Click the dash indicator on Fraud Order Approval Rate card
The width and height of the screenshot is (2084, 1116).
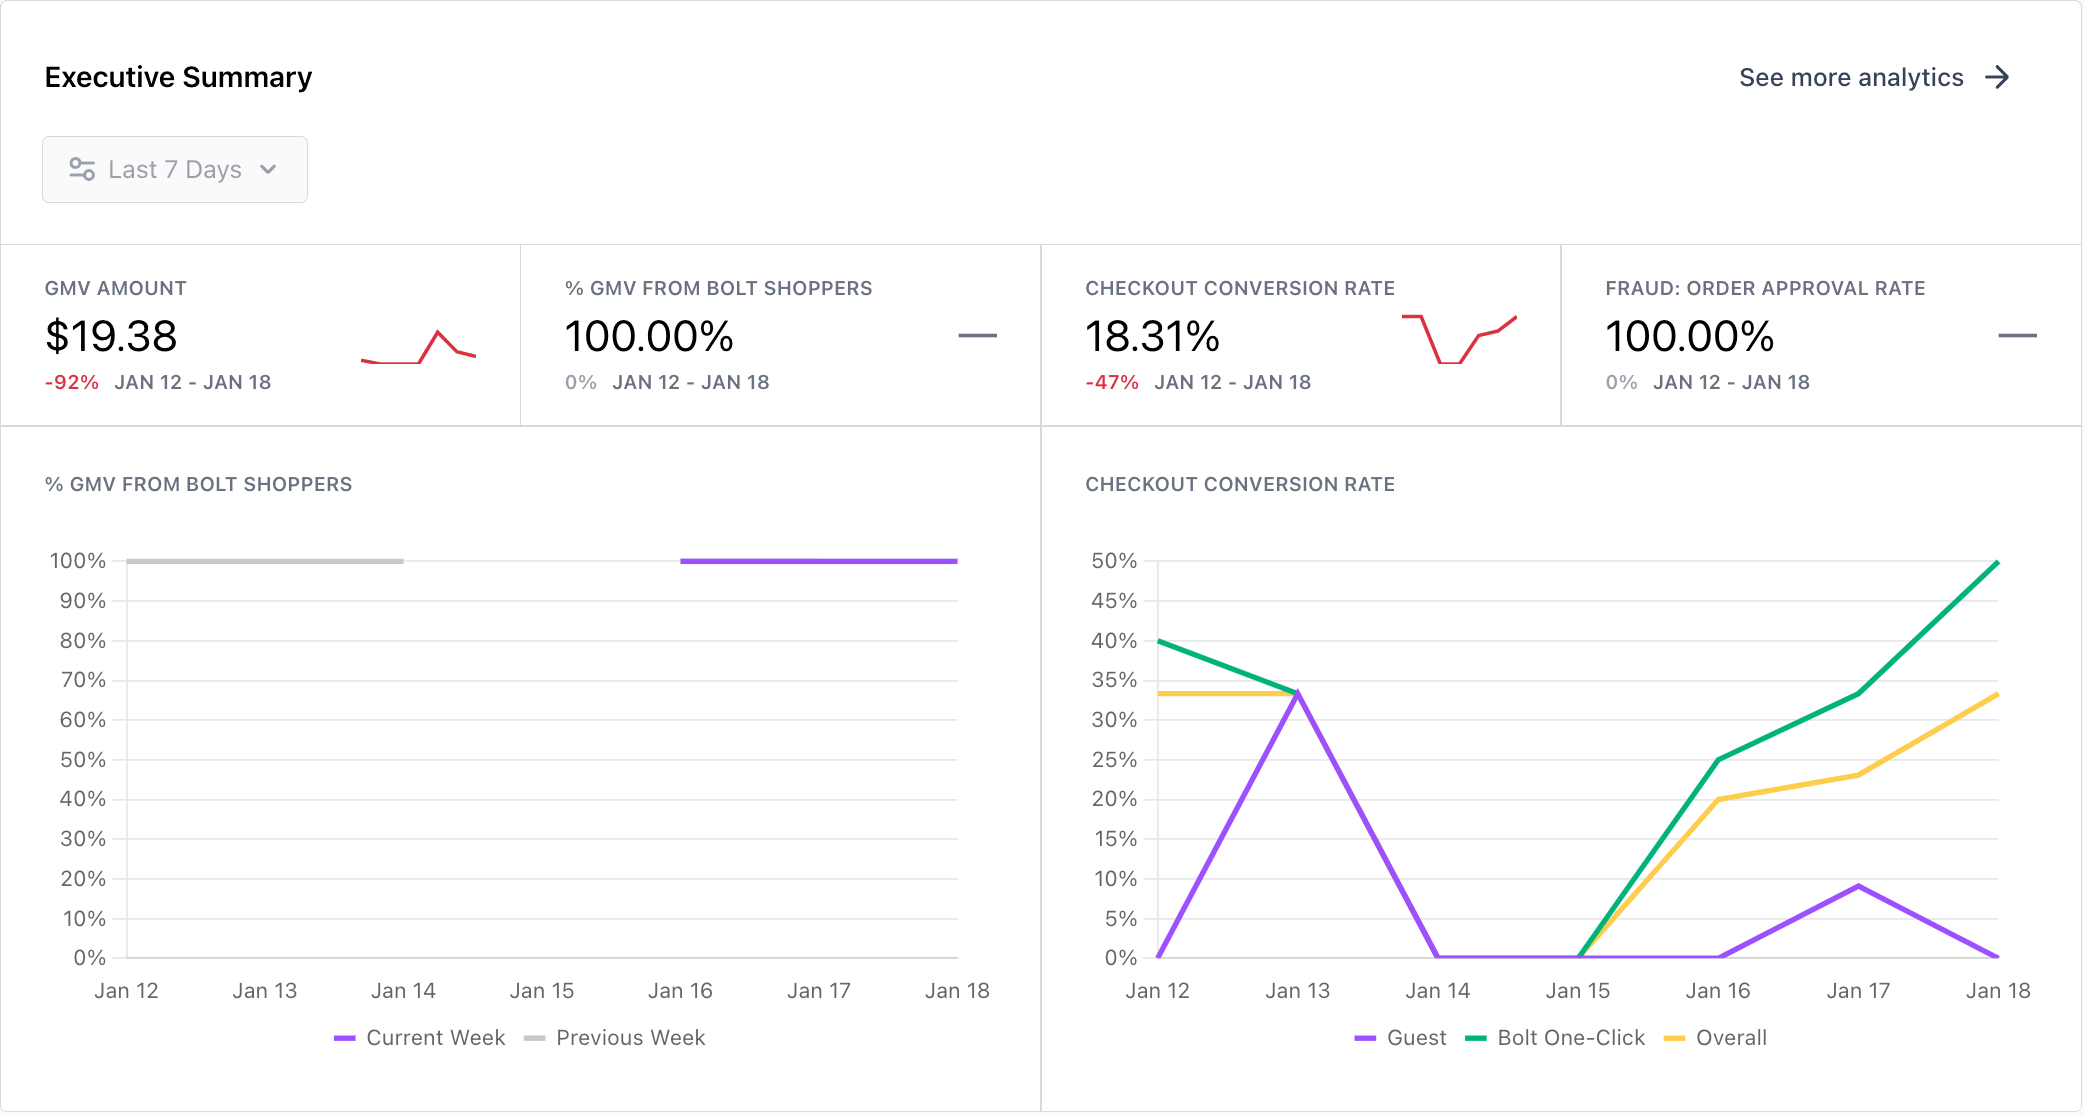(x=2020, y=337)
